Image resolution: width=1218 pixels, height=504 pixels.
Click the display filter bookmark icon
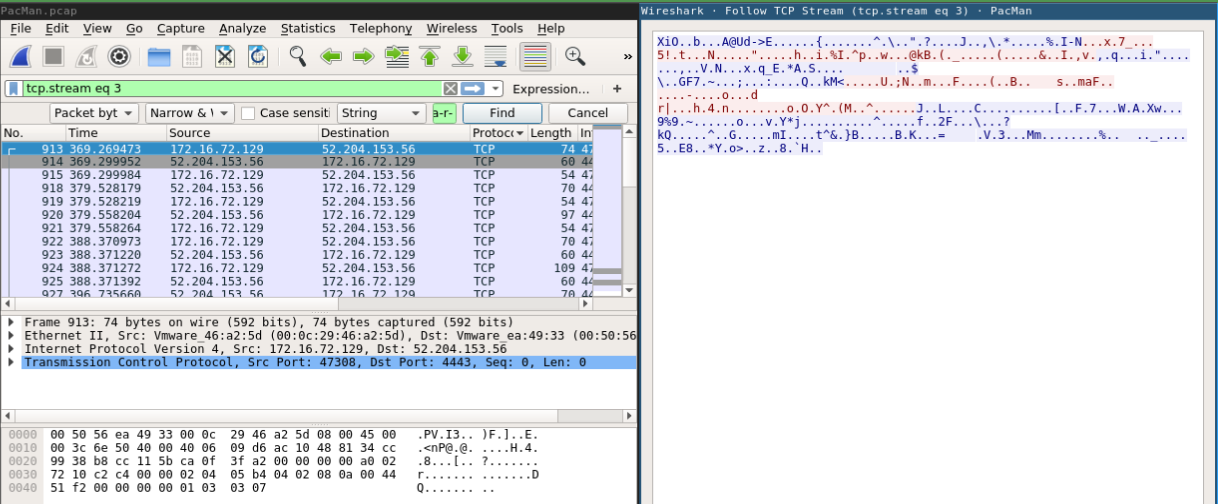tap(15, 88)
